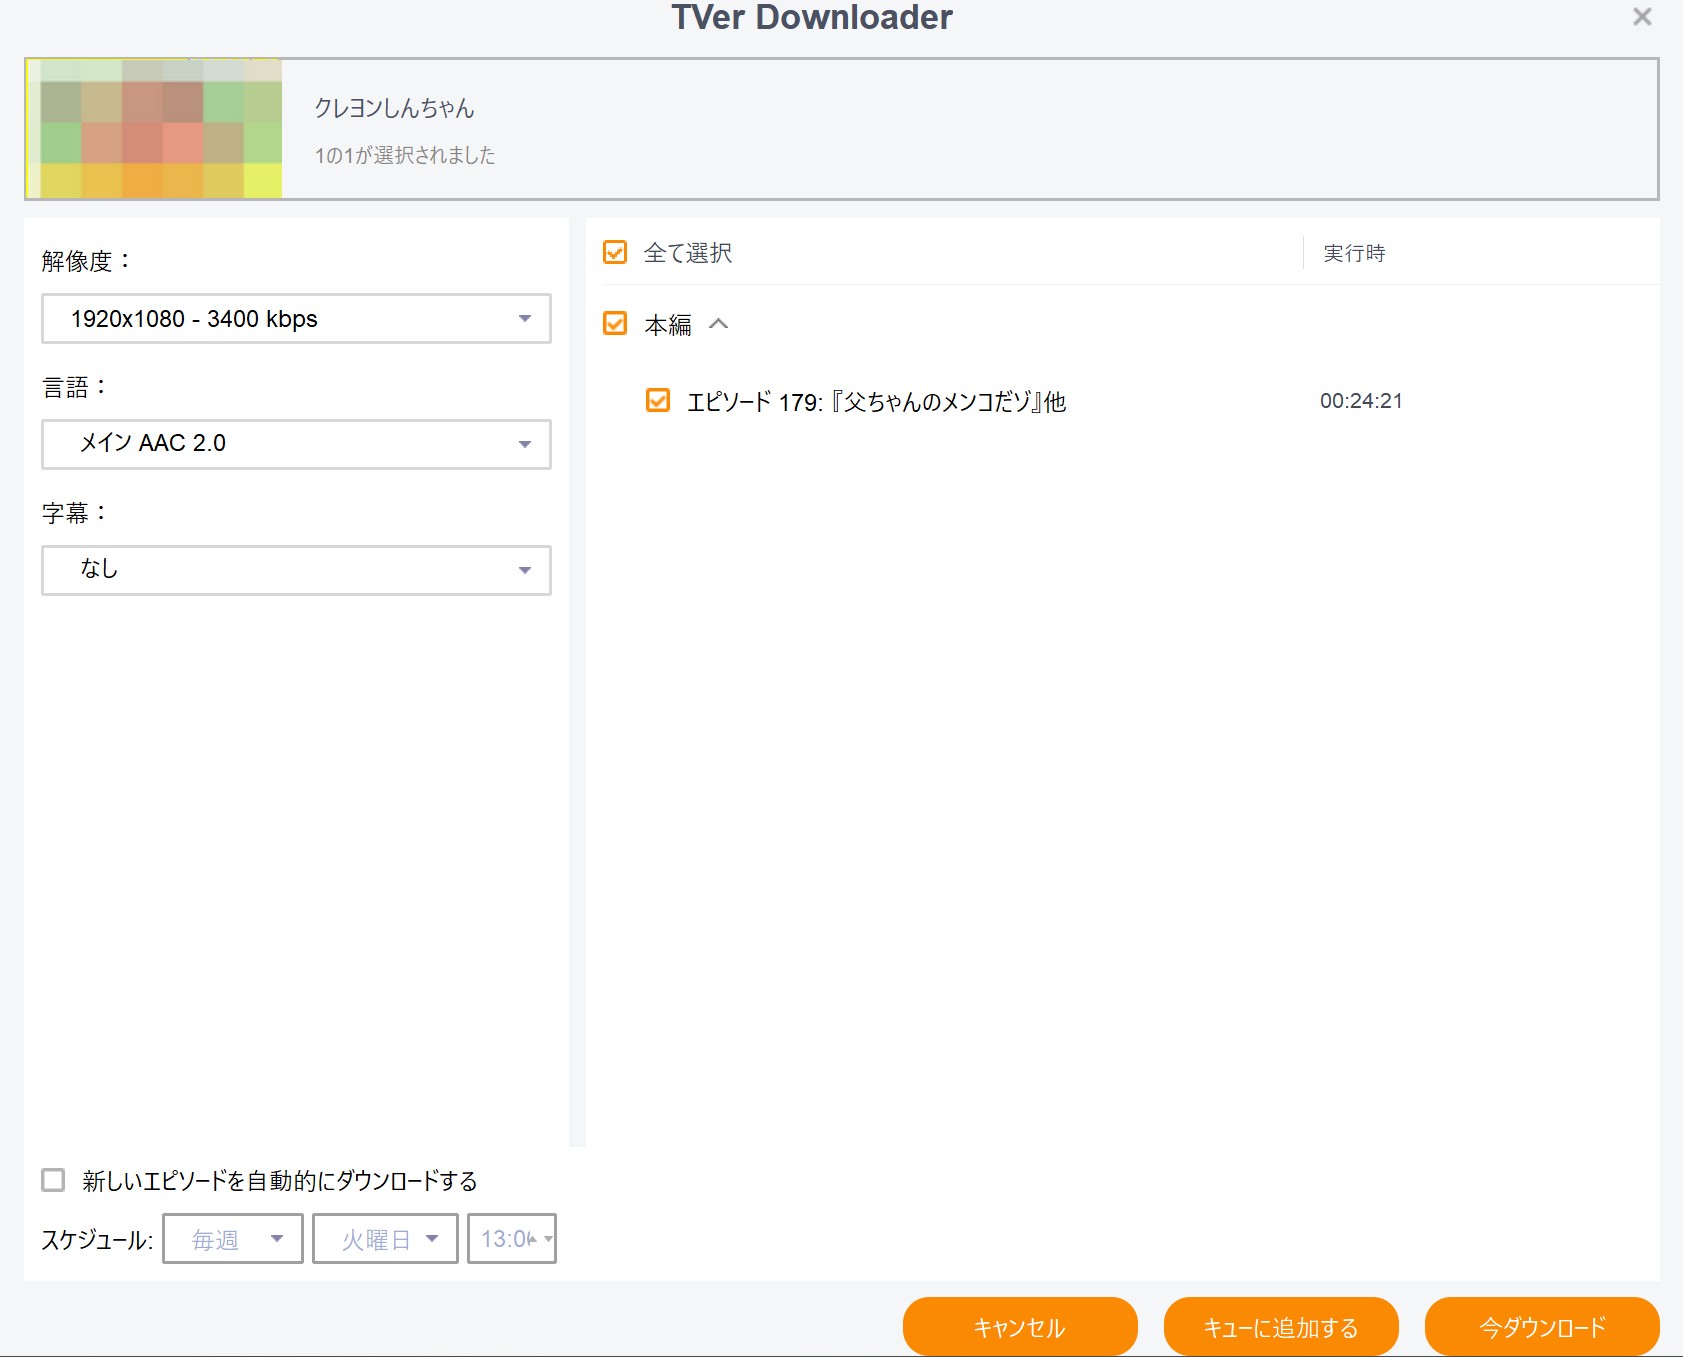The width and height of the screenshot is (1683, 1357).
Task: Open the 解像度 resolution dropdown
Action: 296,319
